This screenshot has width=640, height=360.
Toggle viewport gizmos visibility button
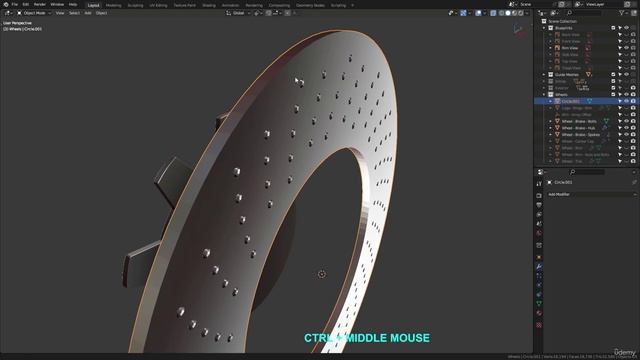(463, 13)
